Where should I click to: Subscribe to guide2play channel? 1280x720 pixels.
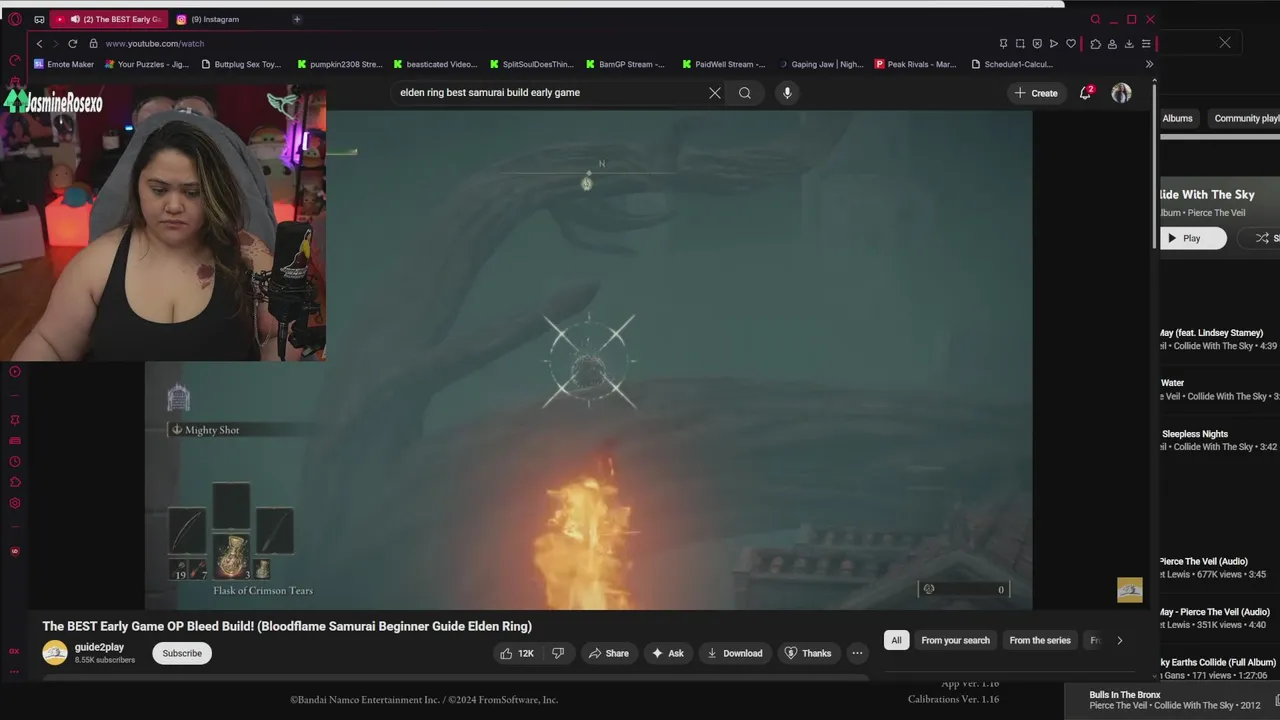pos(182,653)
